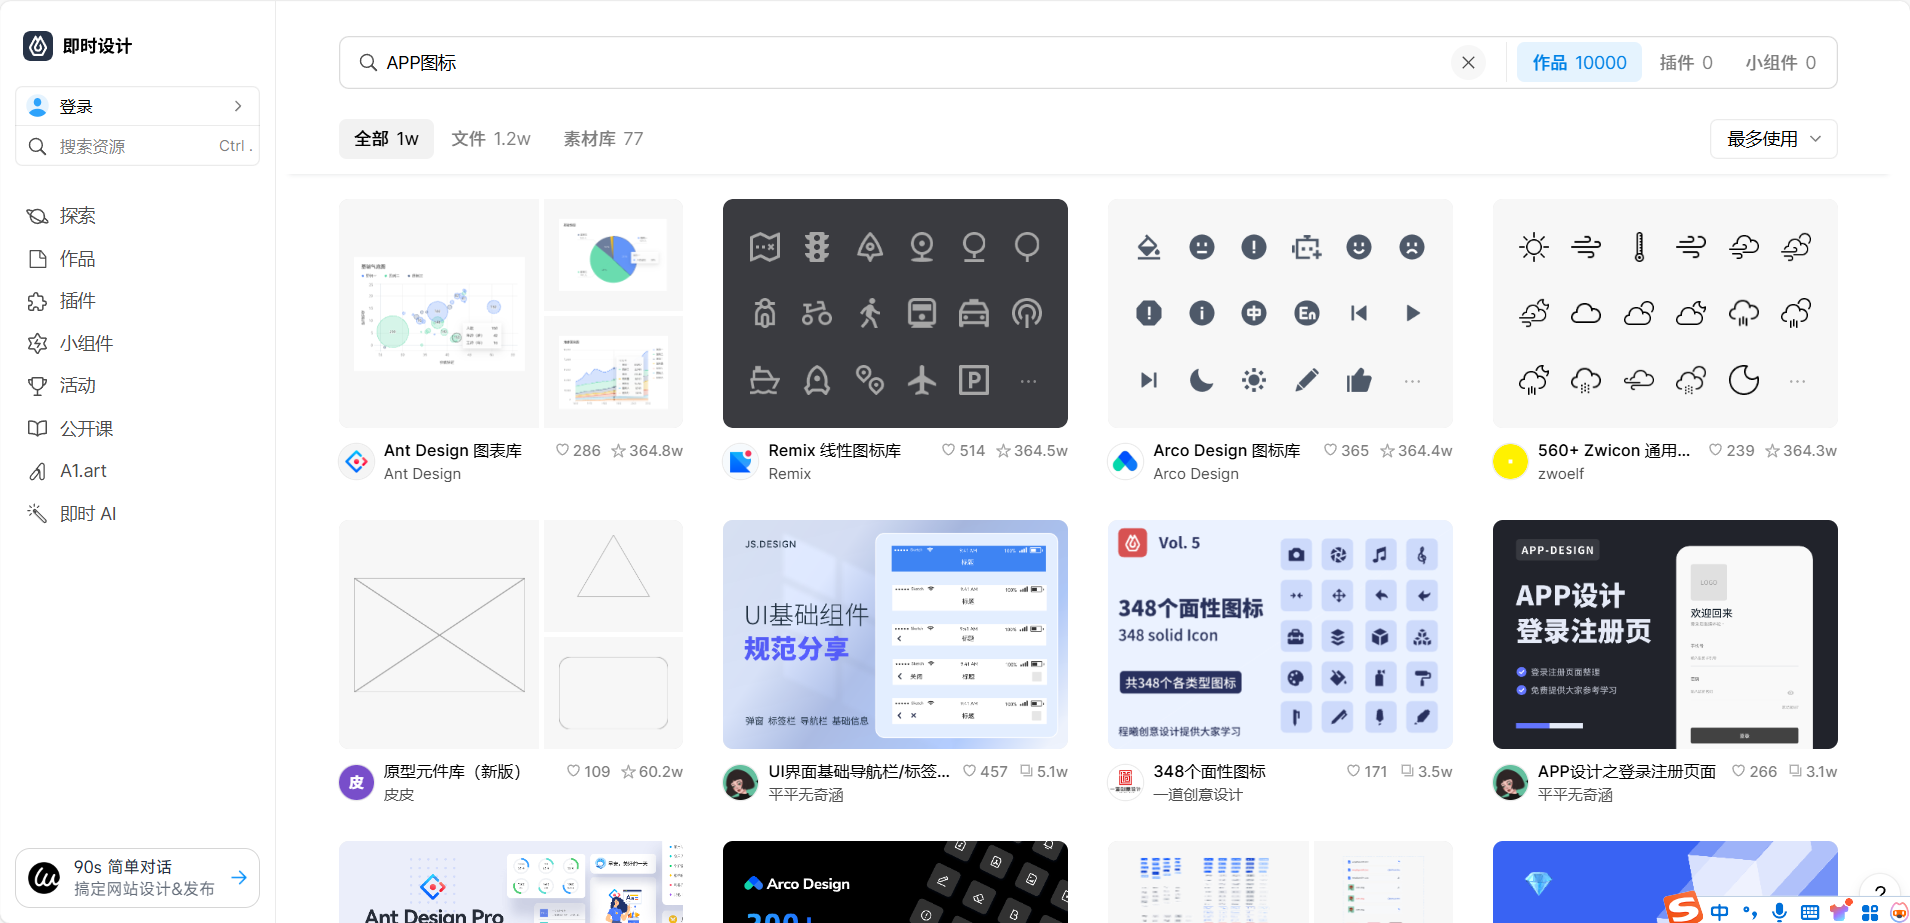This screenshot has height=923, width=1910.
Task: Select the 全部 1w filter tab
Action: (x=386, y=139)
